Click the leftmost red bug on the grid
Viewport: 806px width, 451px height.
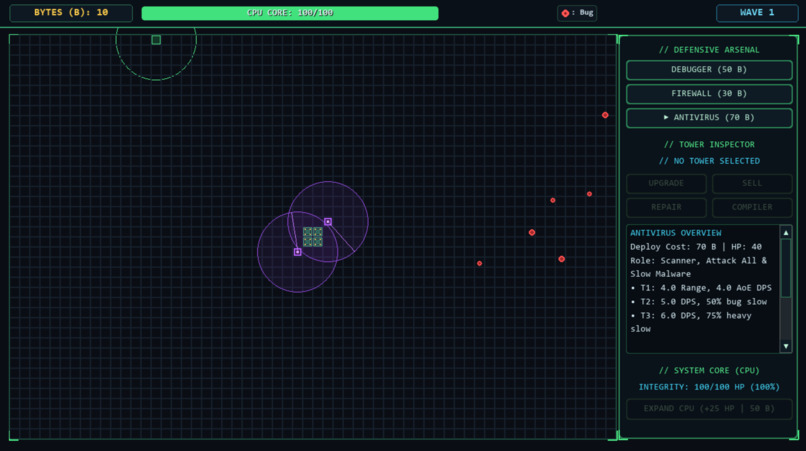pos(480,263)
